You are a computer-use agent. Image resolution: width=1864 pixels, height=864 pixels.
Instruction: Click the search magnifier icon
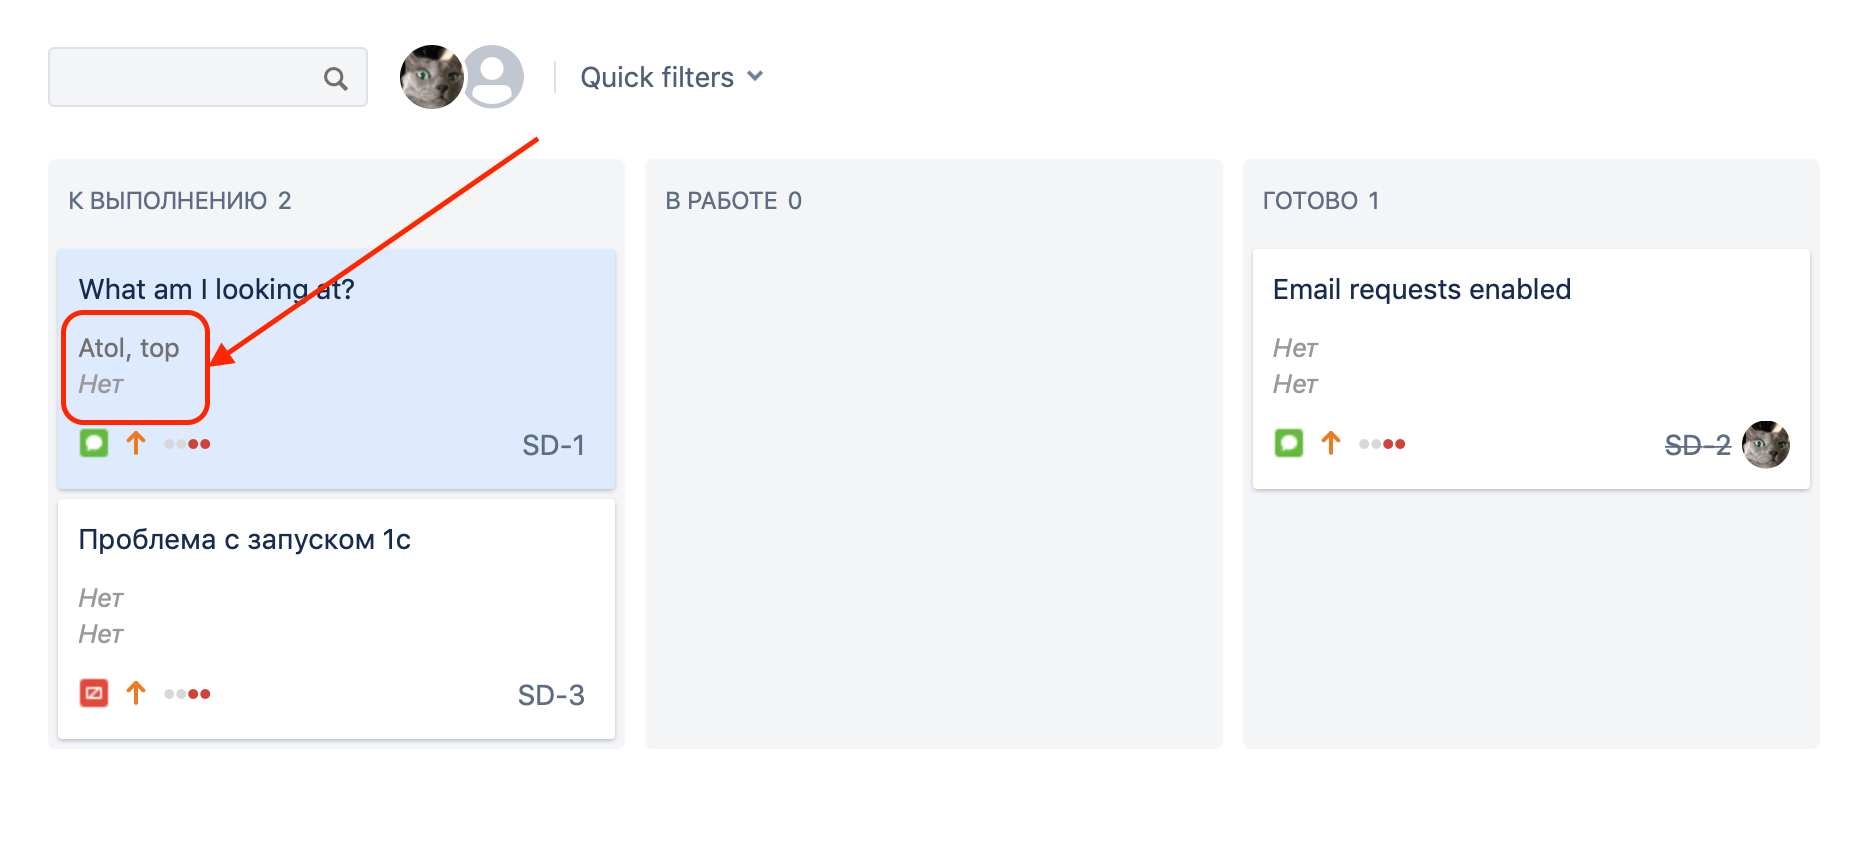tap(336, 78)
